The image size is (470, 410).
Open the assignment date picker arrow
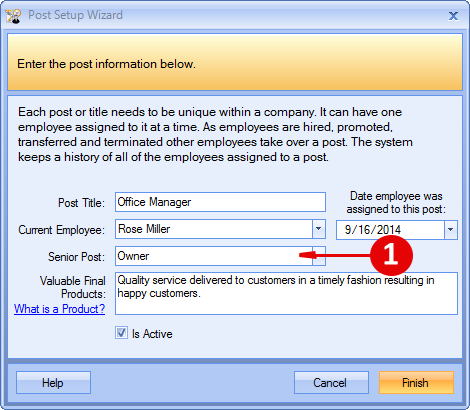(x=451, y=230)
